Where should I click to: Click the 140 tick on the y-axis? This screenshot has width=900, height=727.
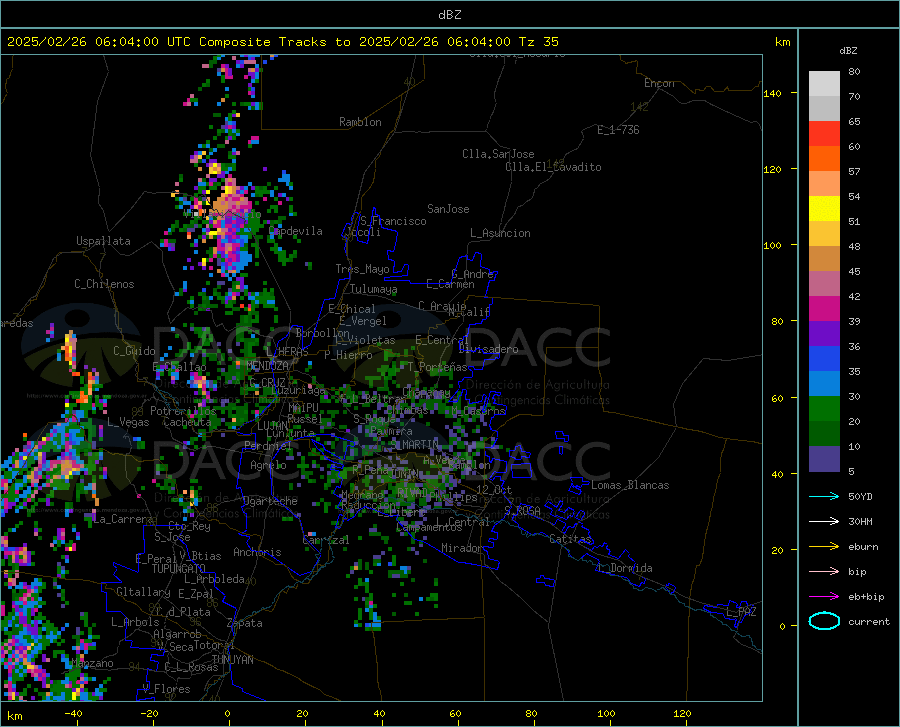(772, 93)
